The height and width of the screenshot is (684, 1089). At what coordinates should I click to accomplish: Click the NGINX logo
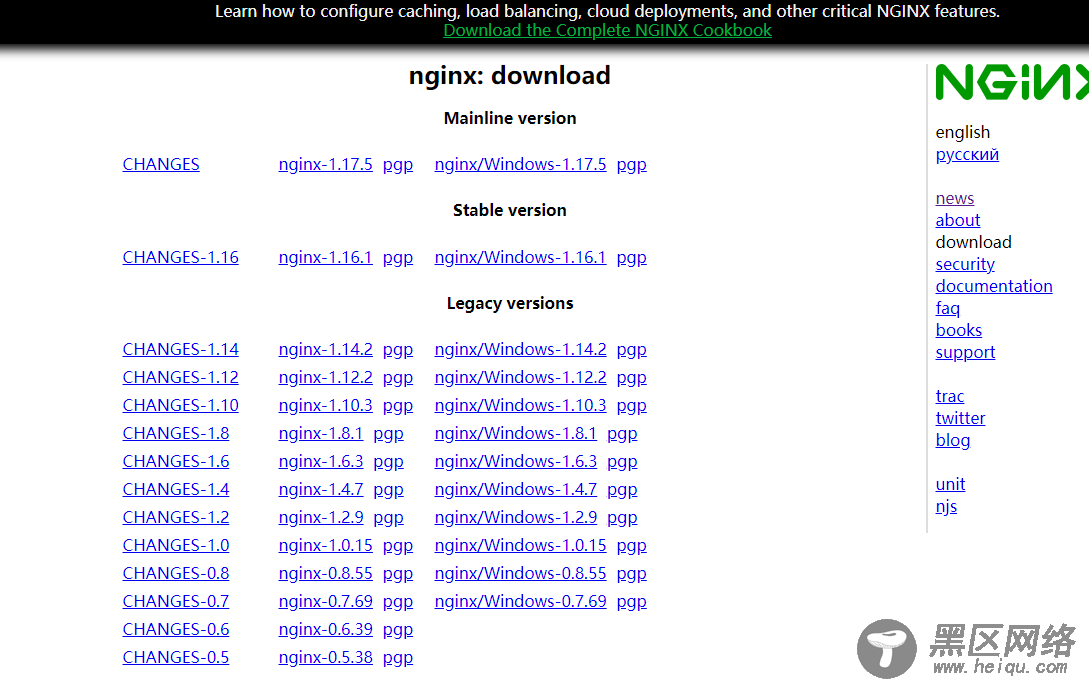click(x=1012, y=82)
